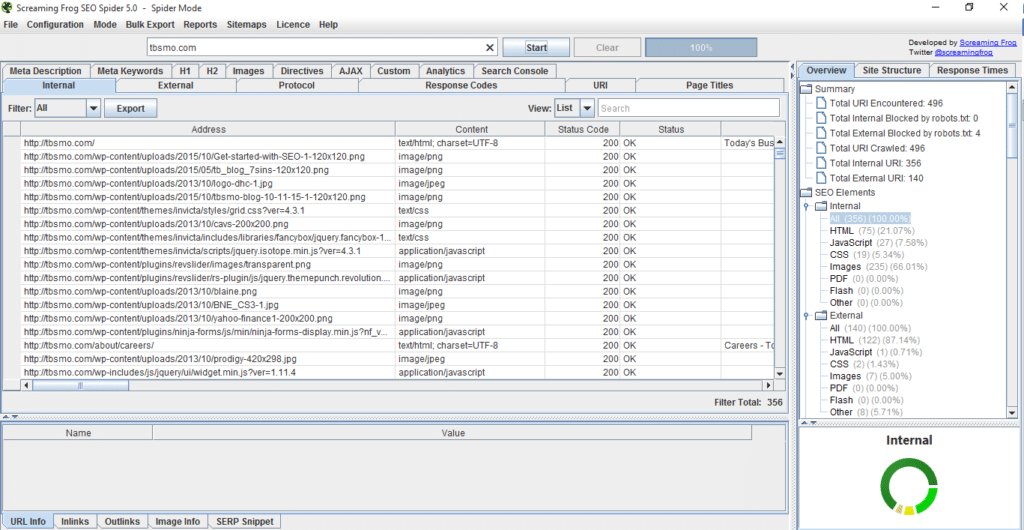
Task: Switch to the External tab
Action: pyautogui.click(x=176, y=86)
